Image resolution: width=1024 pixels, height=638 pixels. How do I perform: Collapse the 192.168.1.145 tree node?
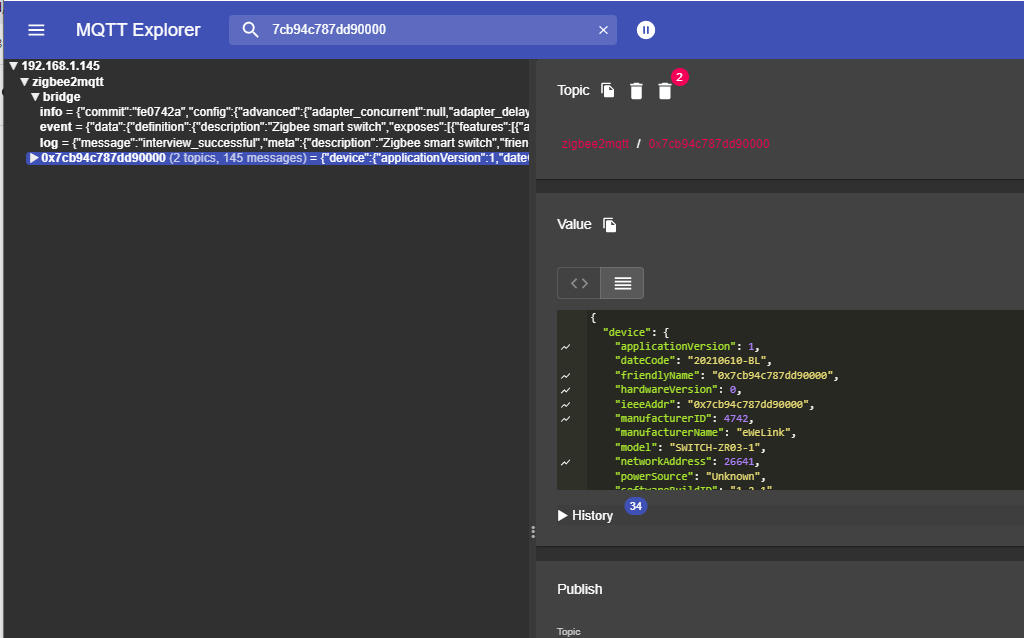coord(13,66)
